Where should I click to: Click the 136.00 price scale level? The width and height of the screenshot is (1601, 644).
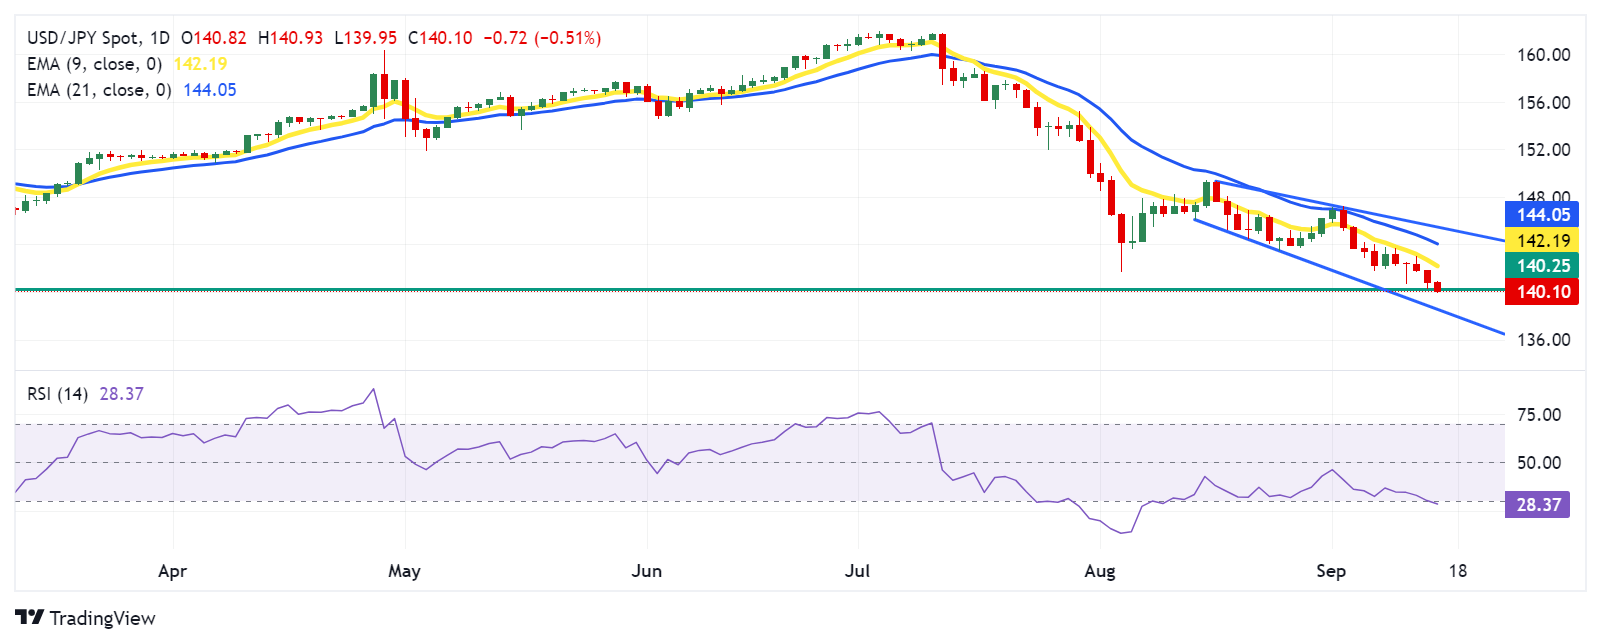pyautogui.click(x=1543, y=340)
